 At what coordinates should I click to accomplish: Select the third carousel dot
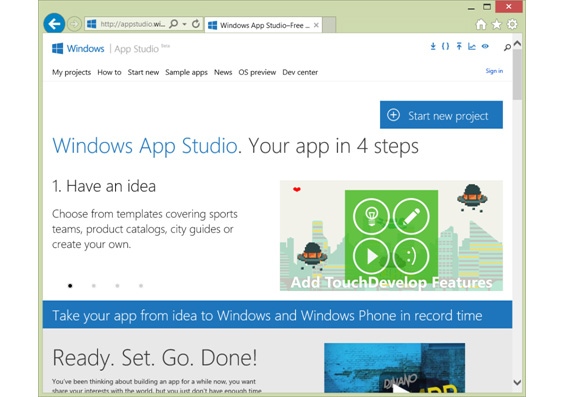(x=117, y=286)
